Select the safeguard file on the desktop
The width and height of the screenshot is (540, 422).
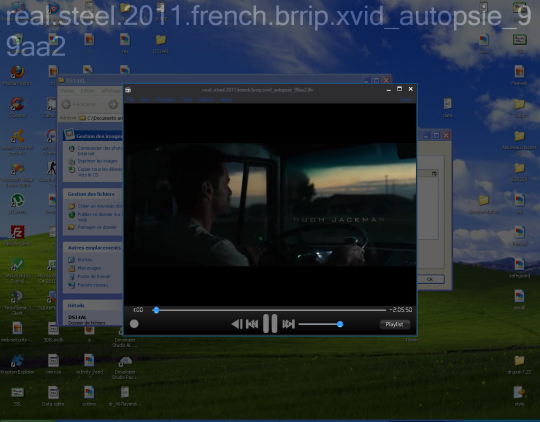click(x=519, y=268)
